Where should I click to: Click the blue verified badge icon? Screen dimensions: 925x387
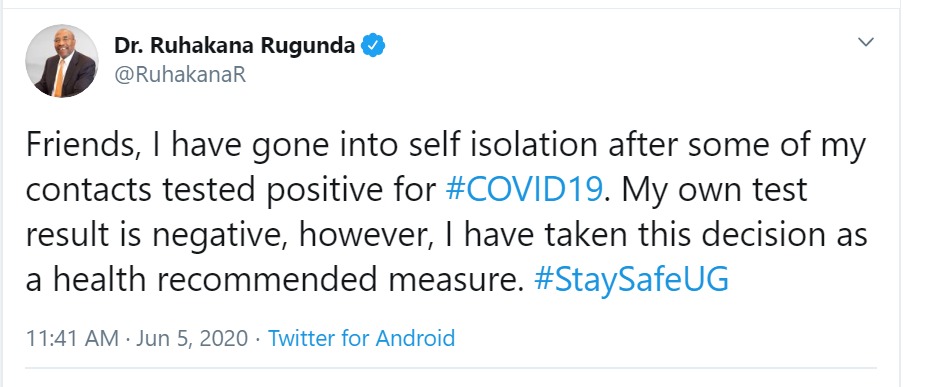click(373, 45)
